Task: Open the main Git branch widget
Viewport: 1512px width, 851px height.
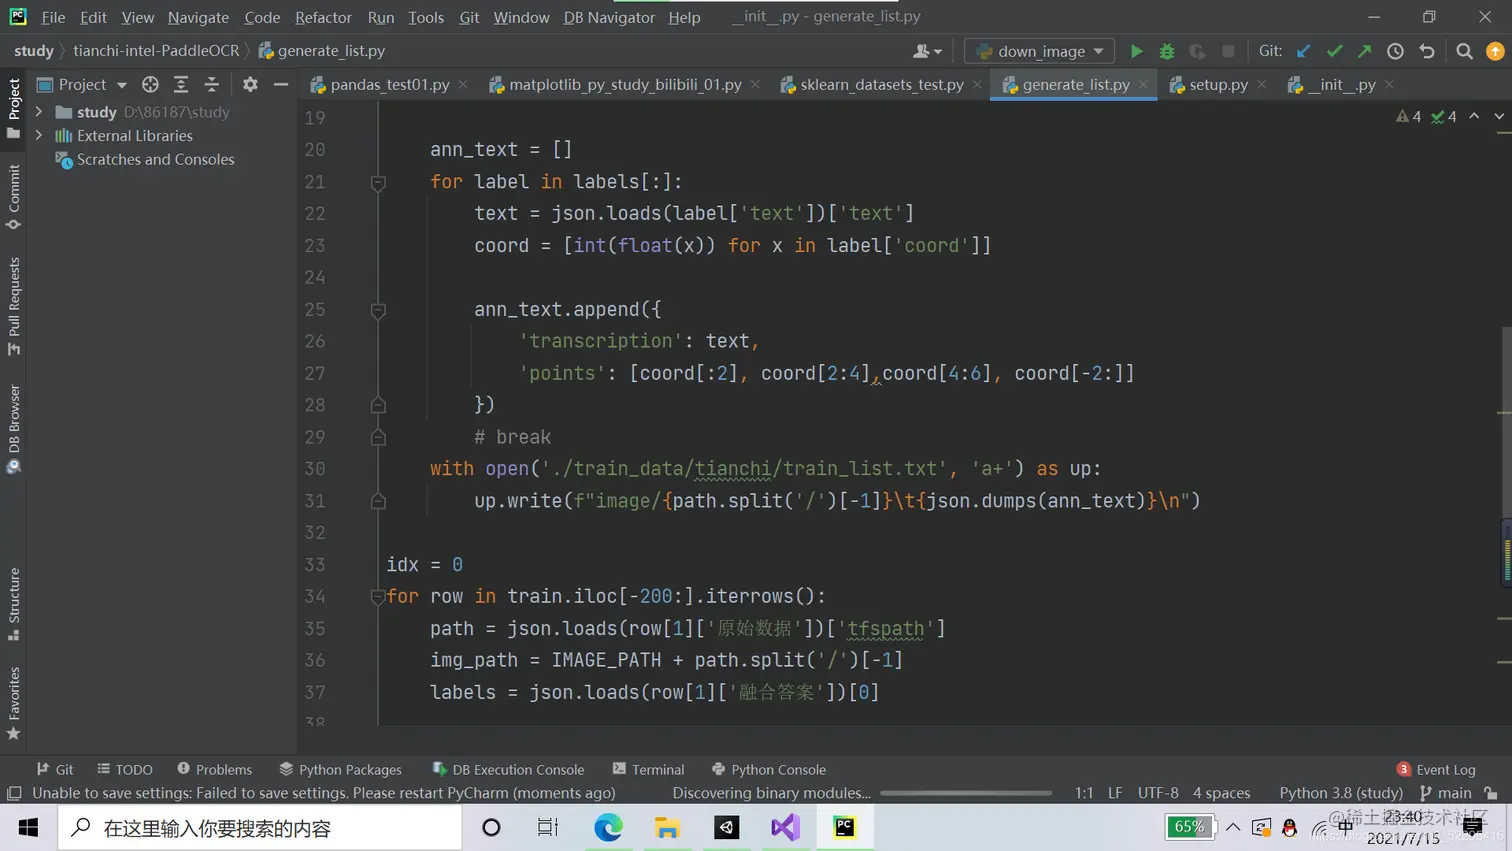Action: [1445, 793]
